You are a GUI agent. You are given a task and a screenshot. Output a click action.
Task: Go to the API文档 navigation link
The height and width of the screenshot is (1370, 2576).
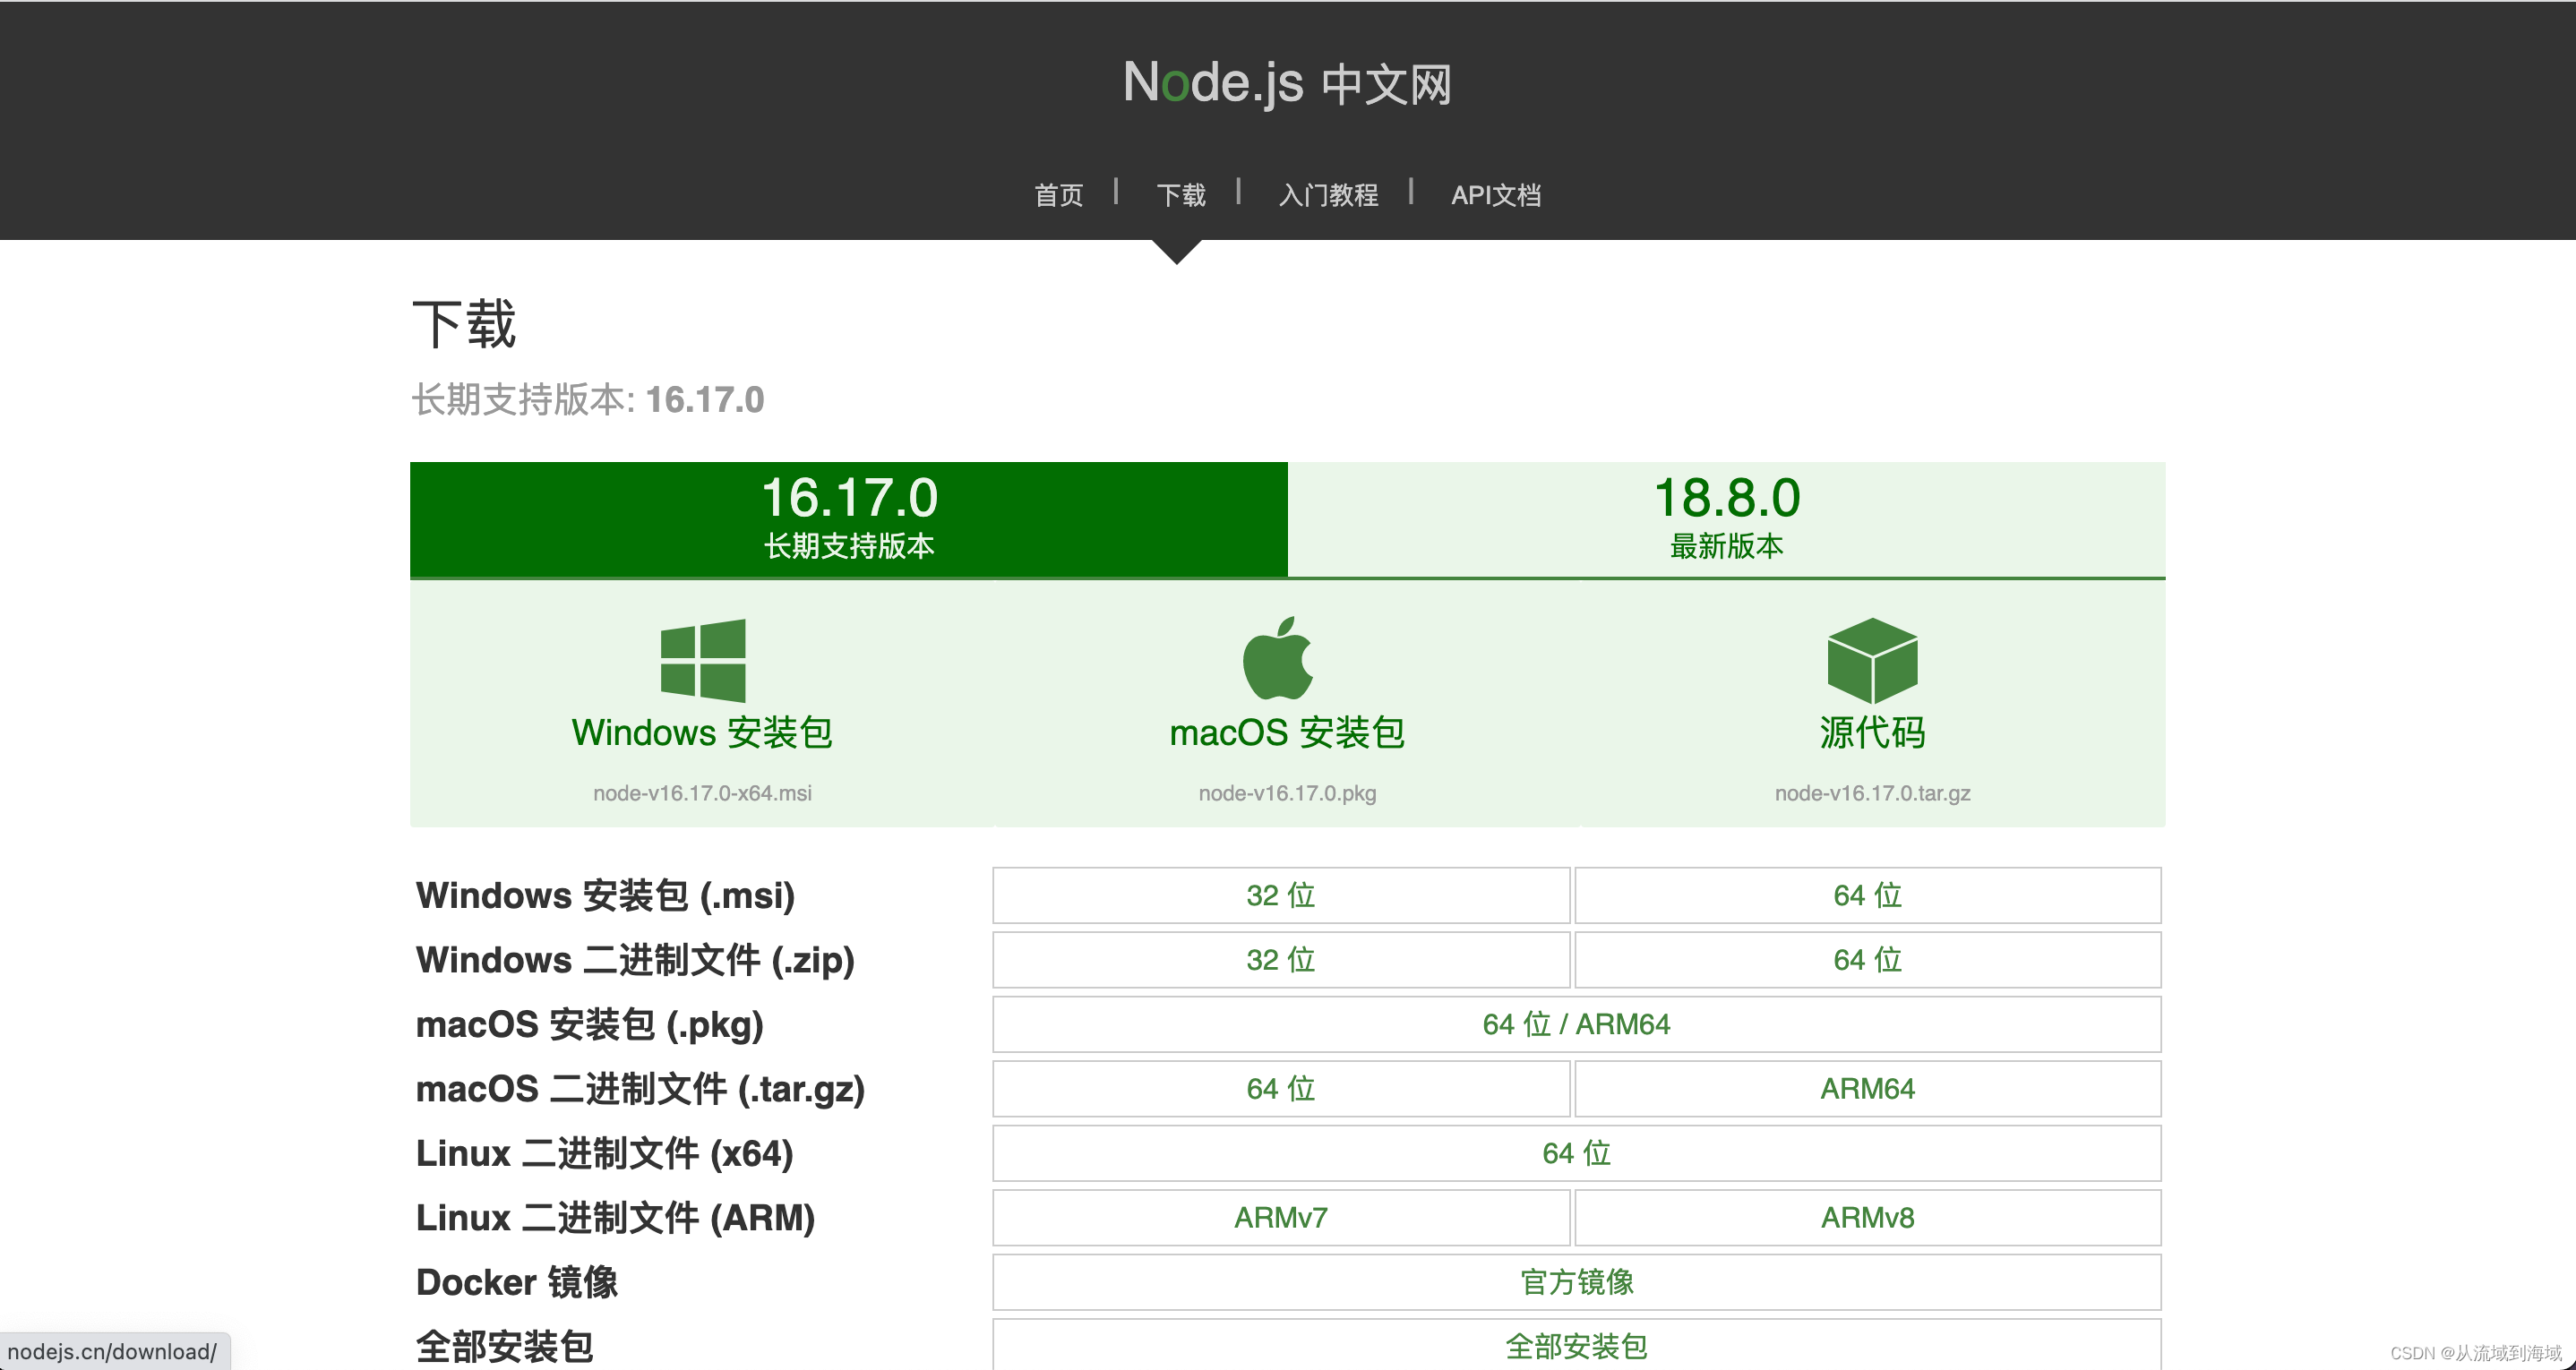pyautogui.click(x=1495, y=195)
